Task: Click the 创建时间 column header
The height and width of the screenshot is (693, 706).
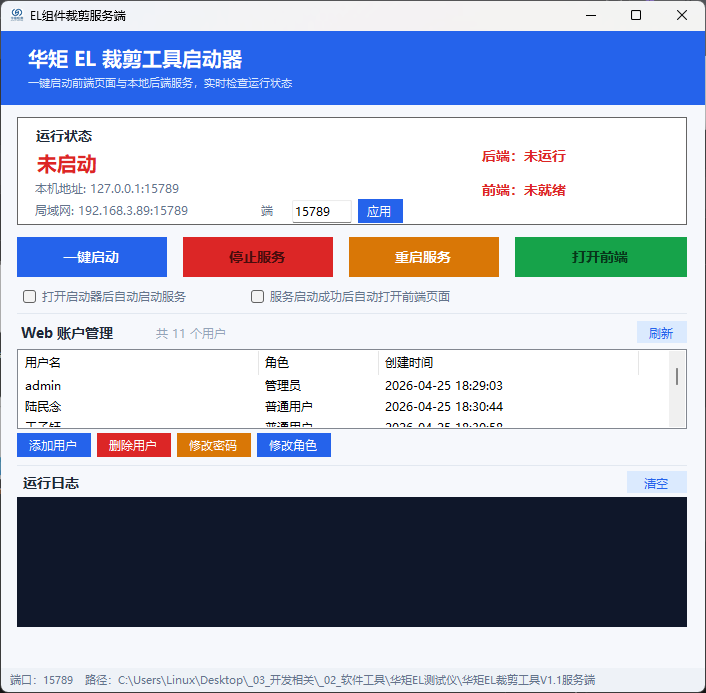Action: [508, 362]
